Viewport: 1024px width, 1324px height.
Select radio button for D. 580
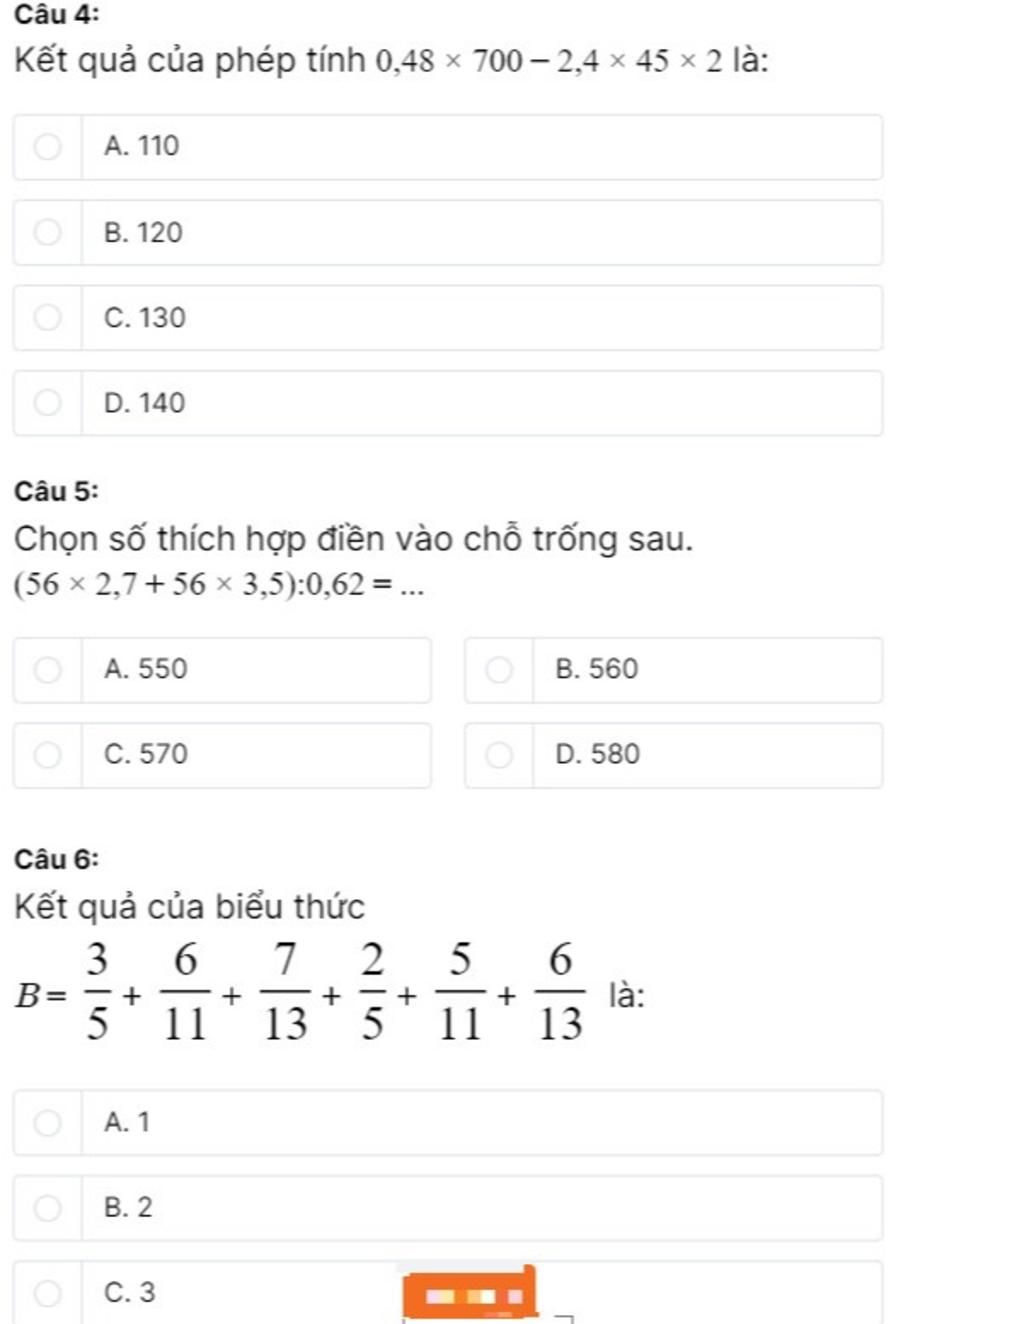coord(499,755)
